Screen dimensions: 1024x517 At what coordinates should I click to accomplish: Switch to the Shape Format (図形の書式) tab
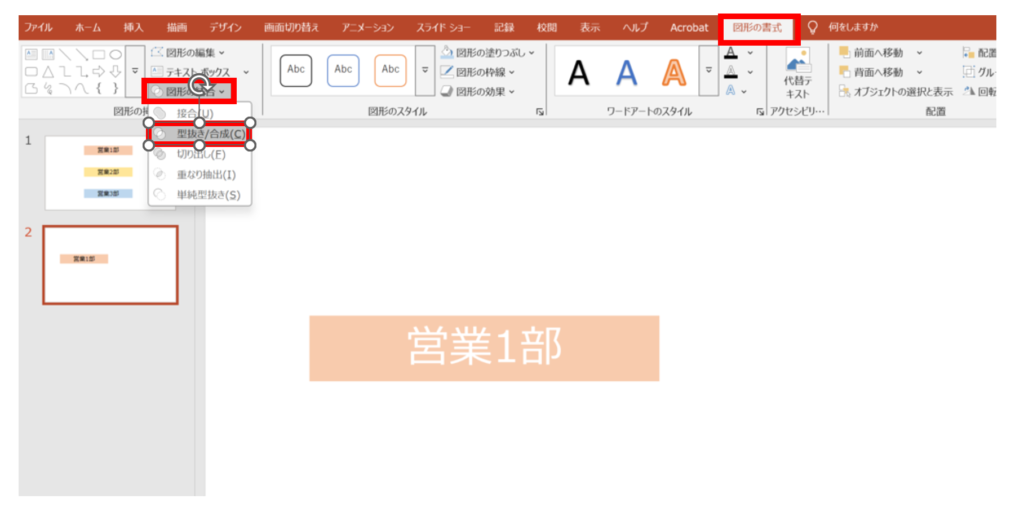[x=759, y=27]
